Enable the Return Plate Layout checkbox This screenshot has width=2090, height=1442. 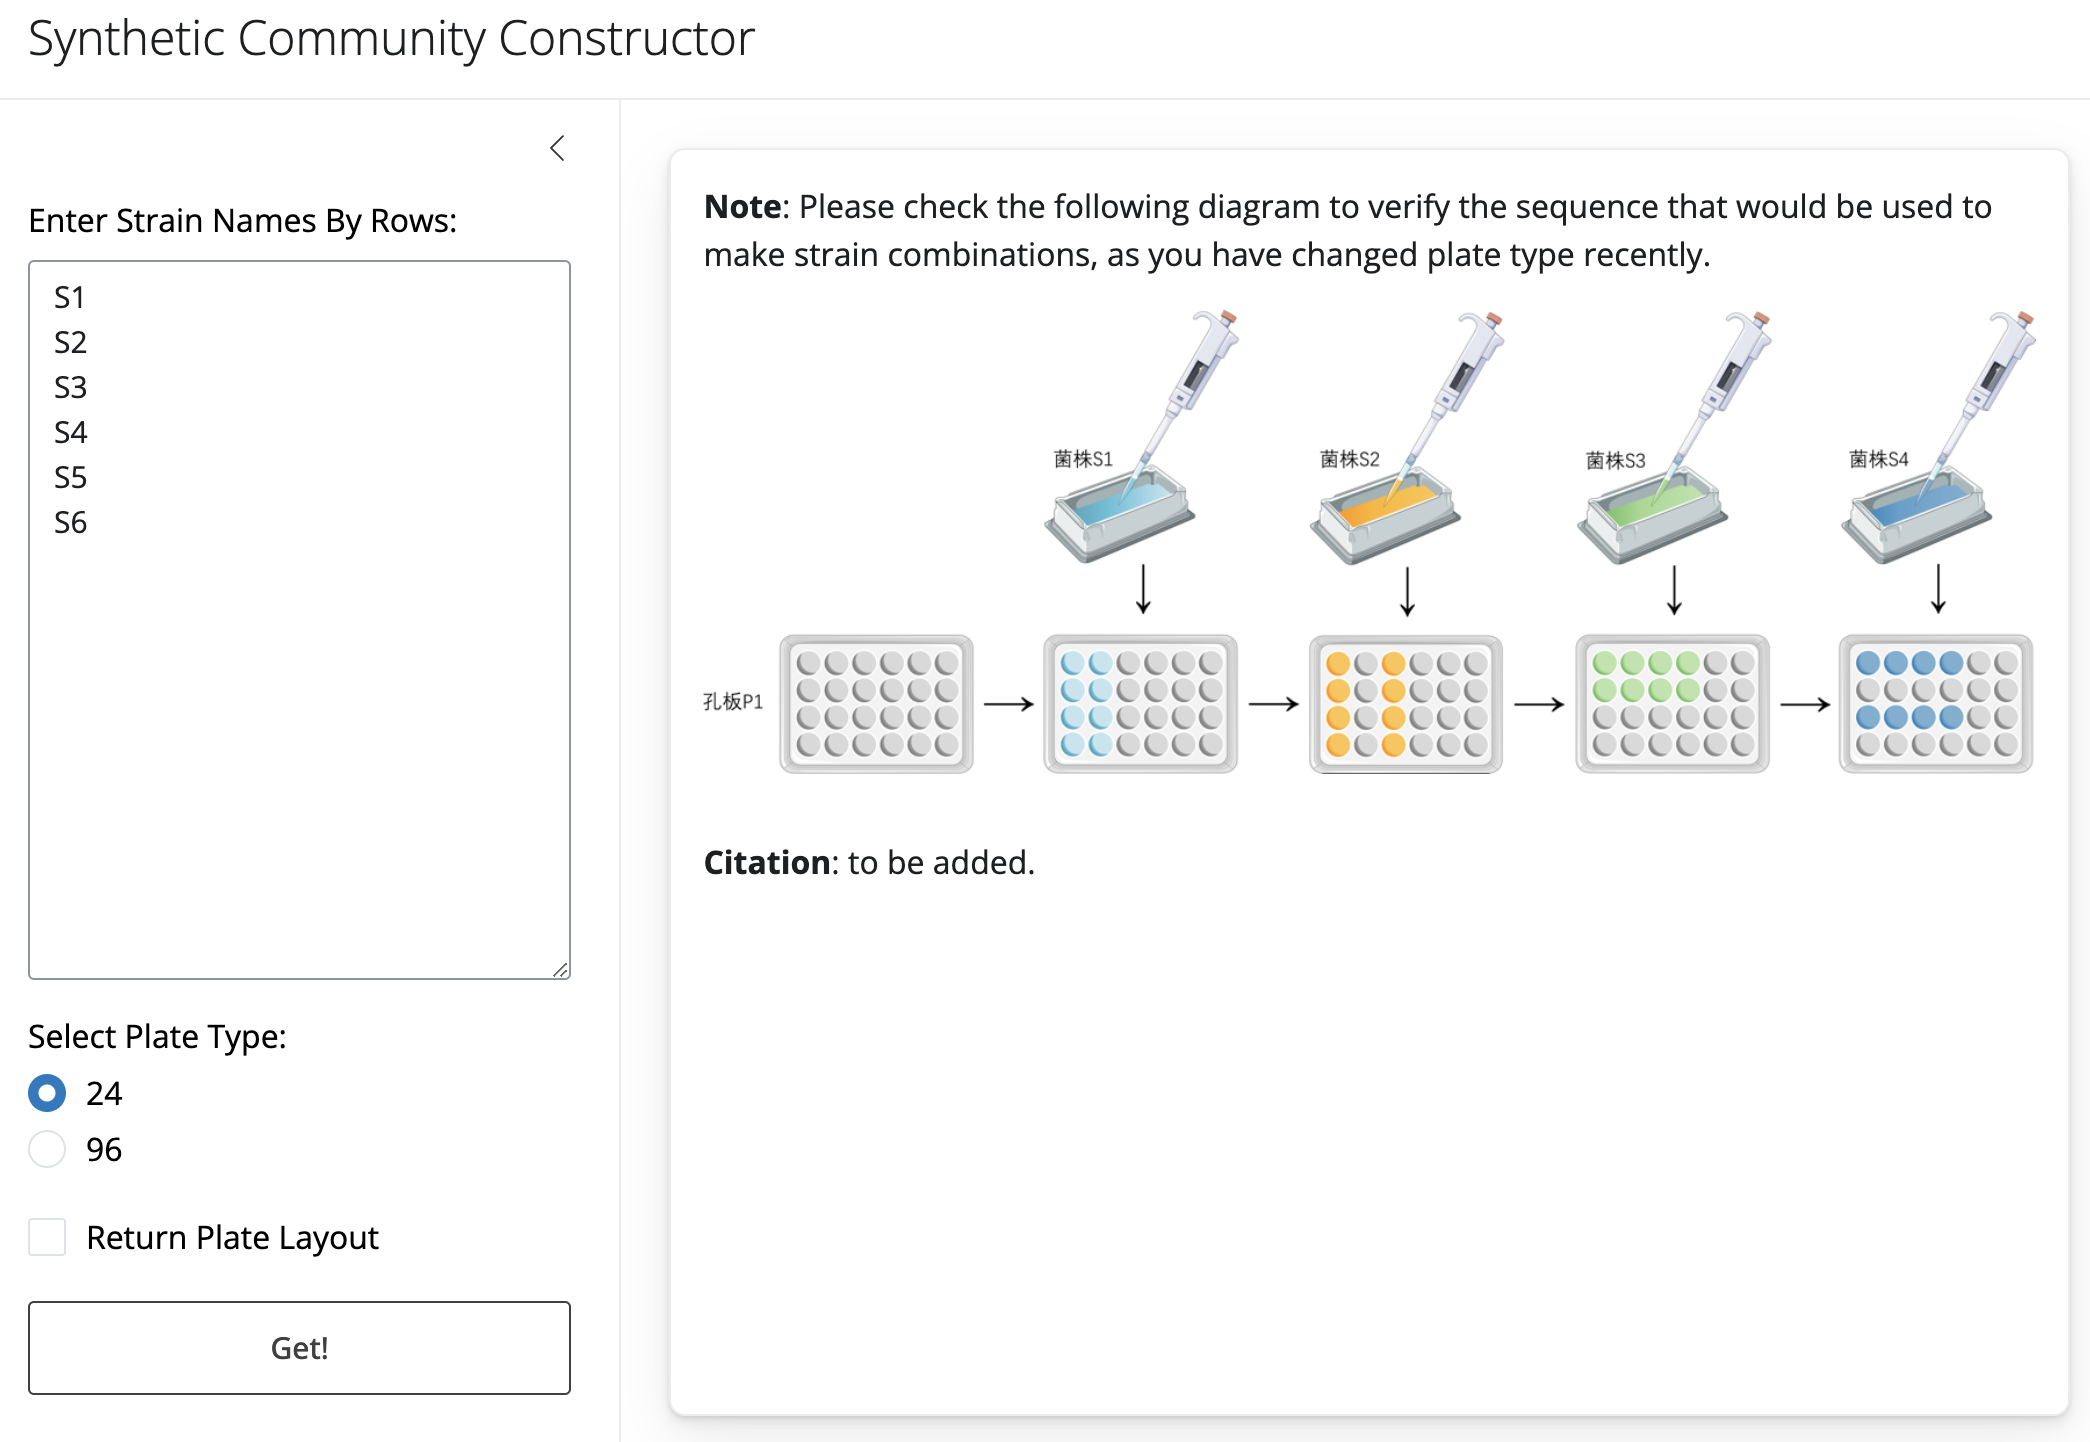47,1237
